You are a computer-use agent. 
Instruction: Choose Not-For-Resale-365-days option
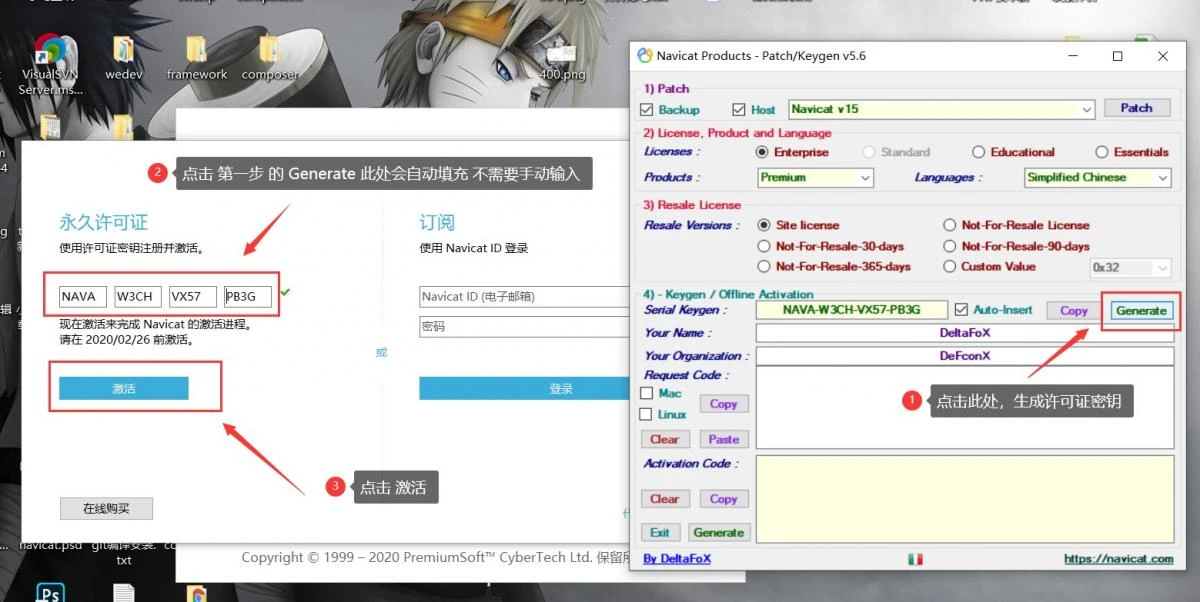[764, 267]
